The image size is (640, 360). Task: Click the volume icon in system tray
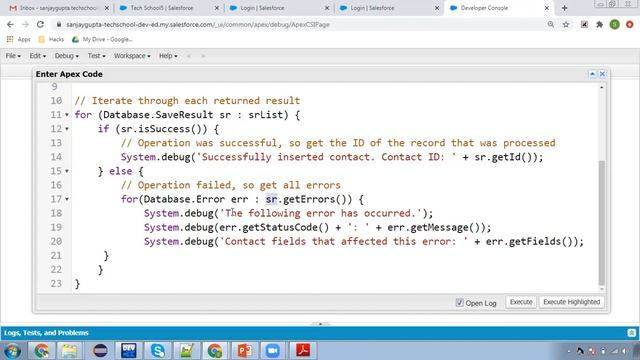coord(624,351)
